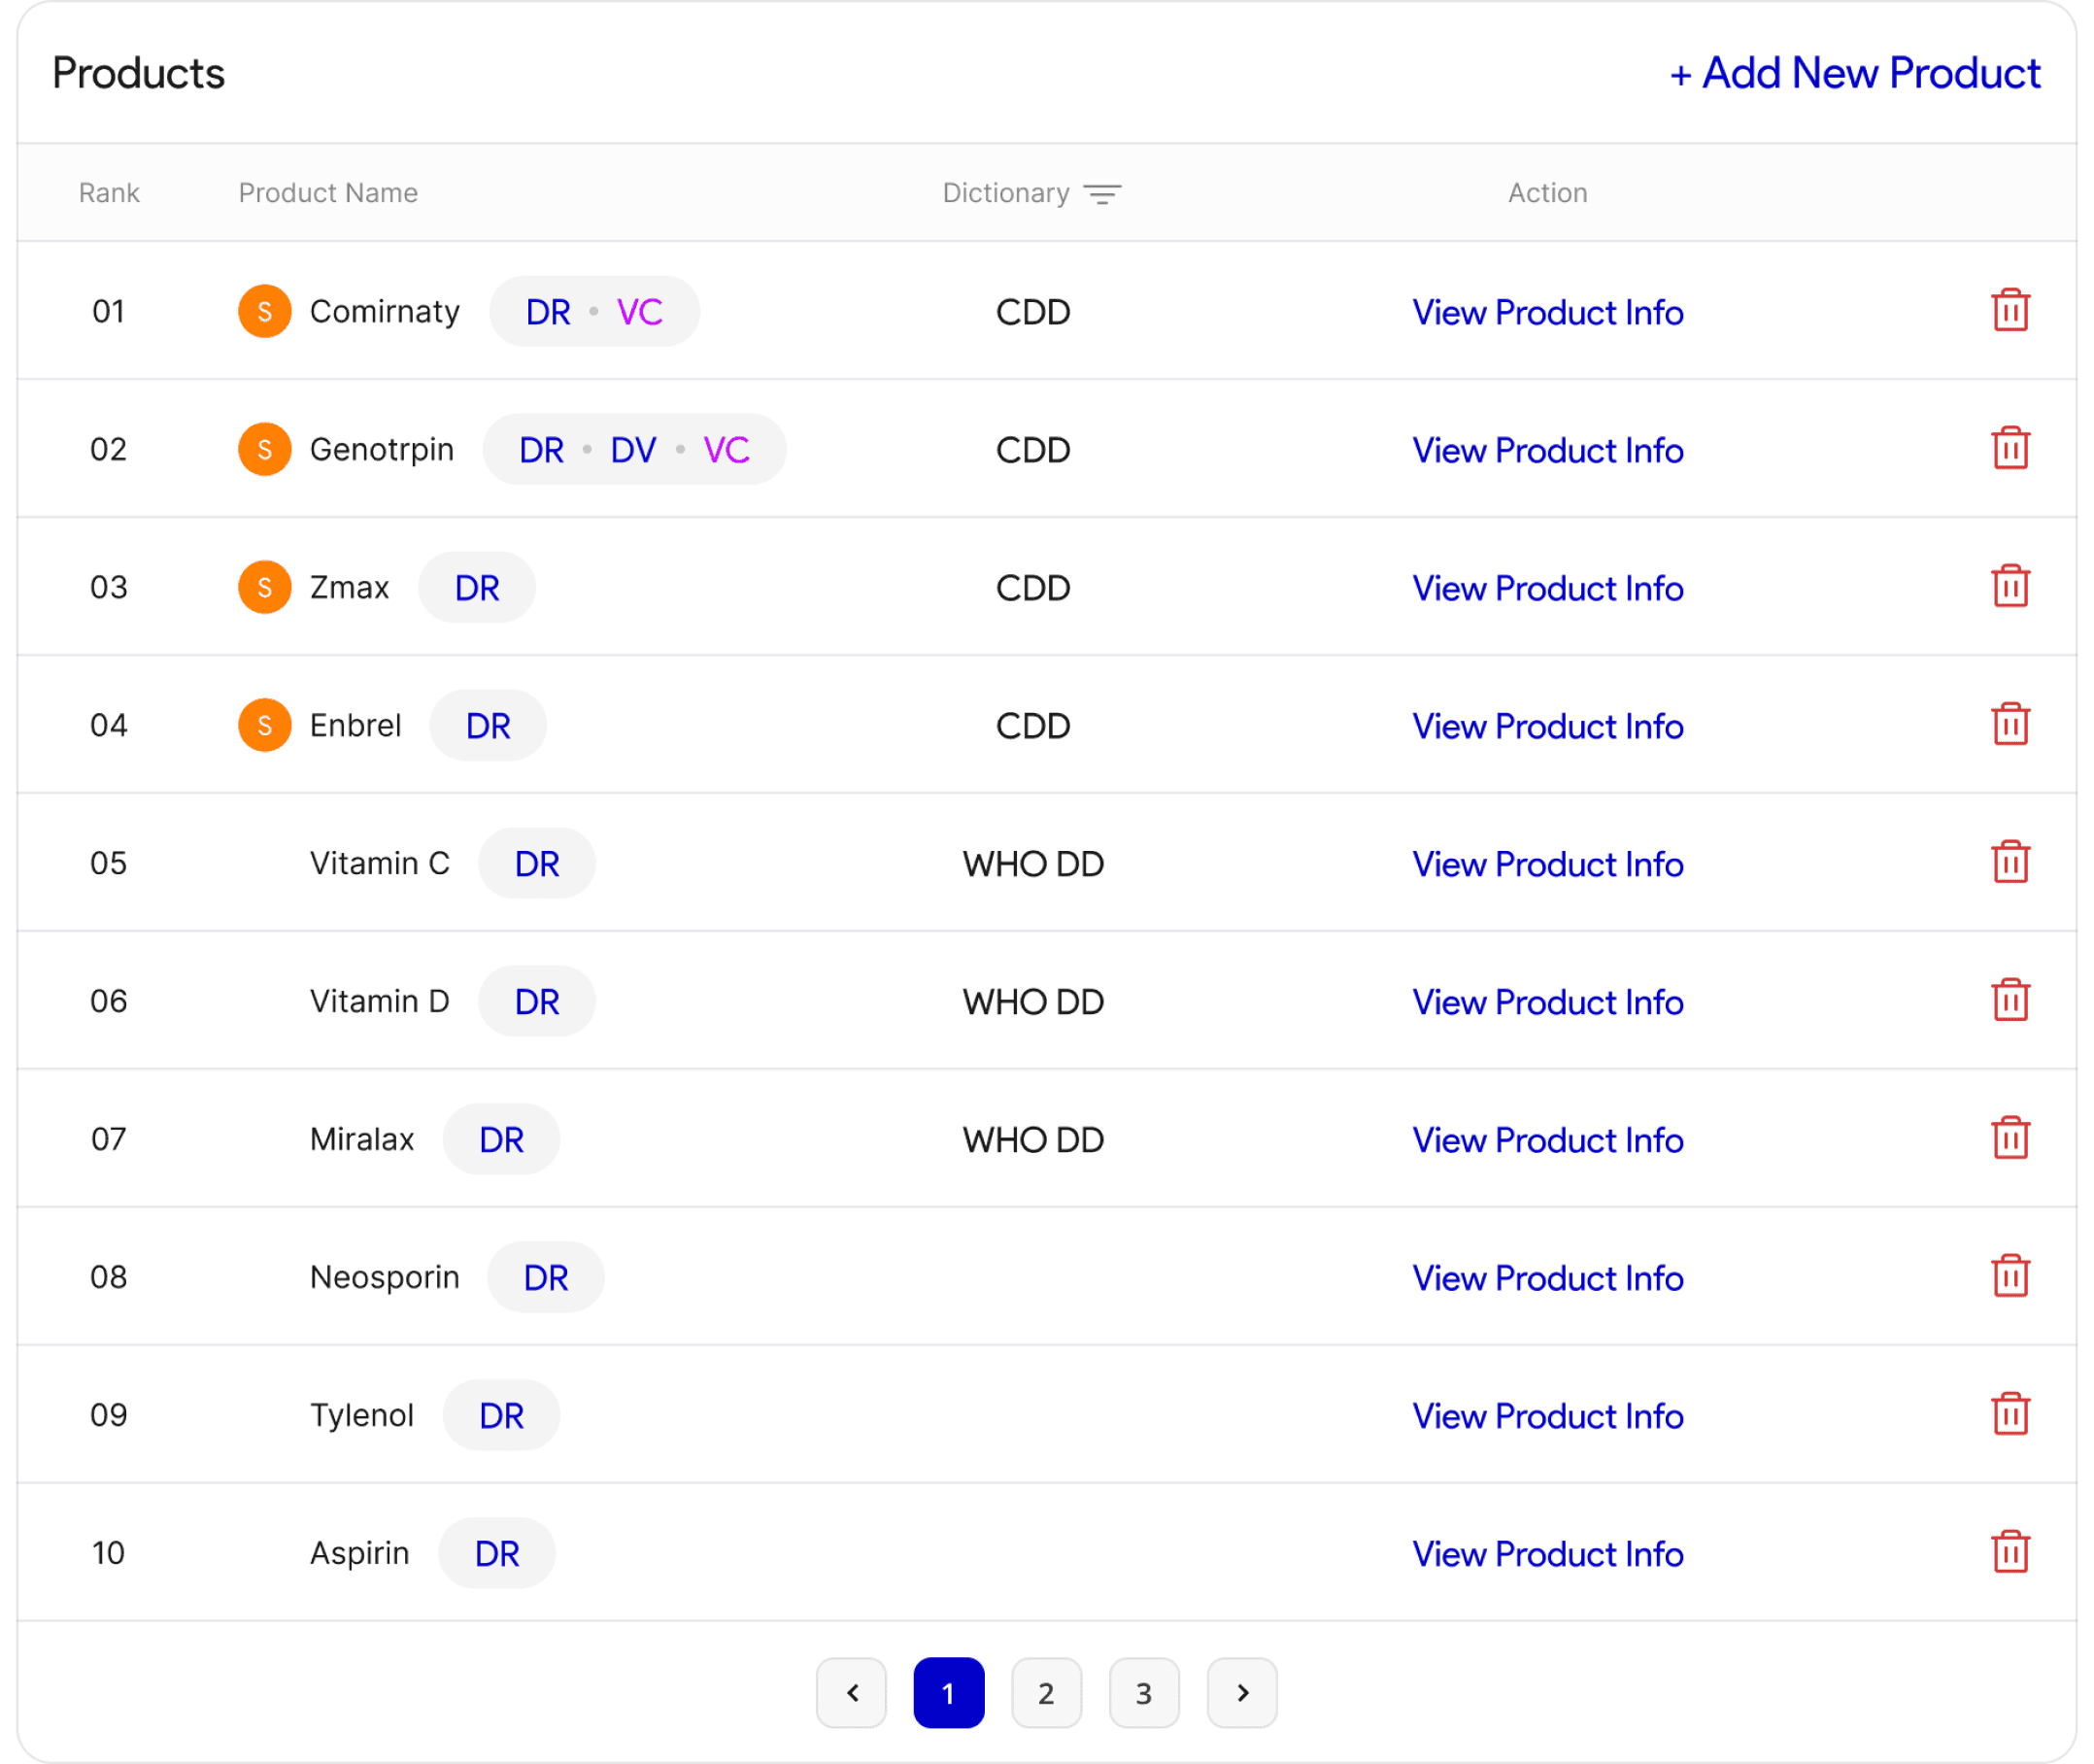Select the Enbrel product name

point(355,726)
